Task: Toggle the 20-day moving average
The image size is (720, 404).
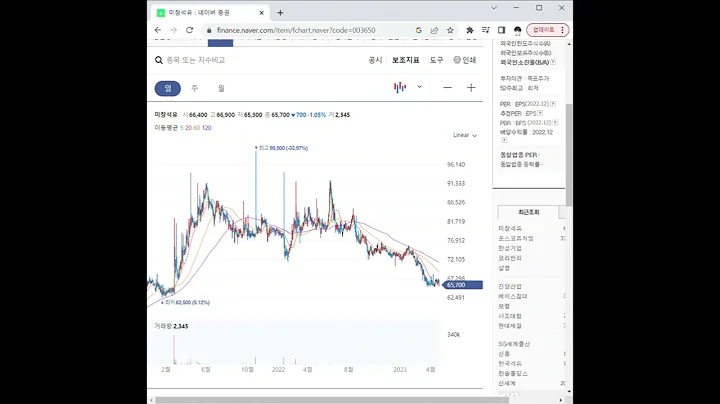Action: 188,128
